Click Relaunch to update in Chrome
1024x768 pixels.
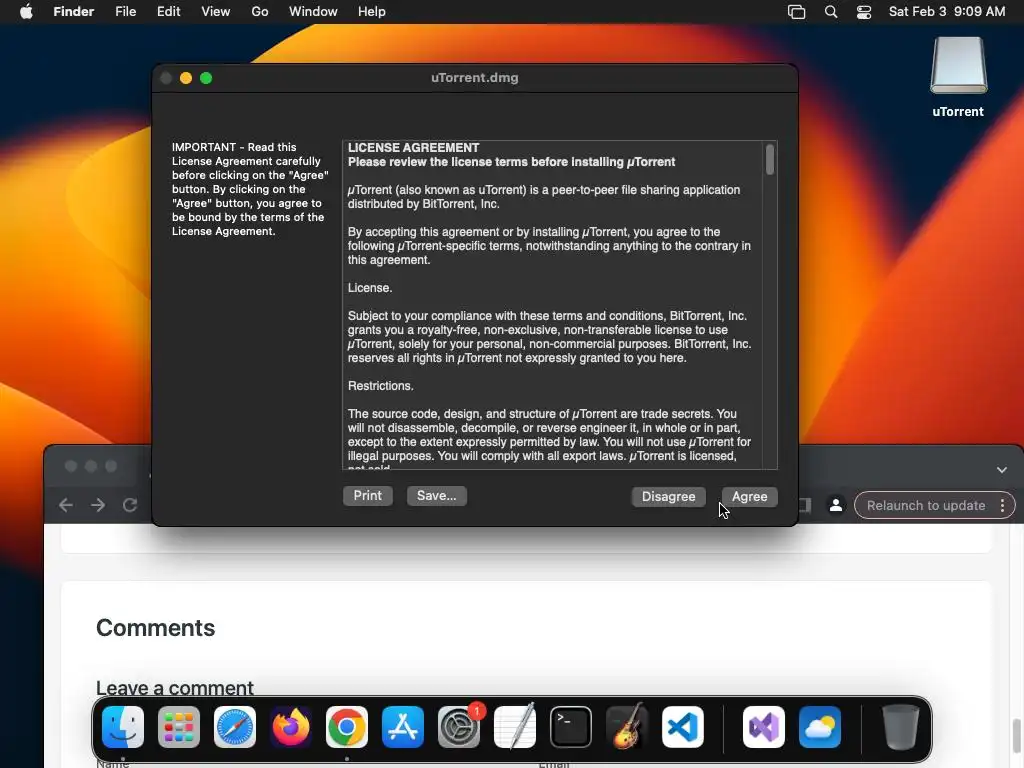click(x=925, y=505)
